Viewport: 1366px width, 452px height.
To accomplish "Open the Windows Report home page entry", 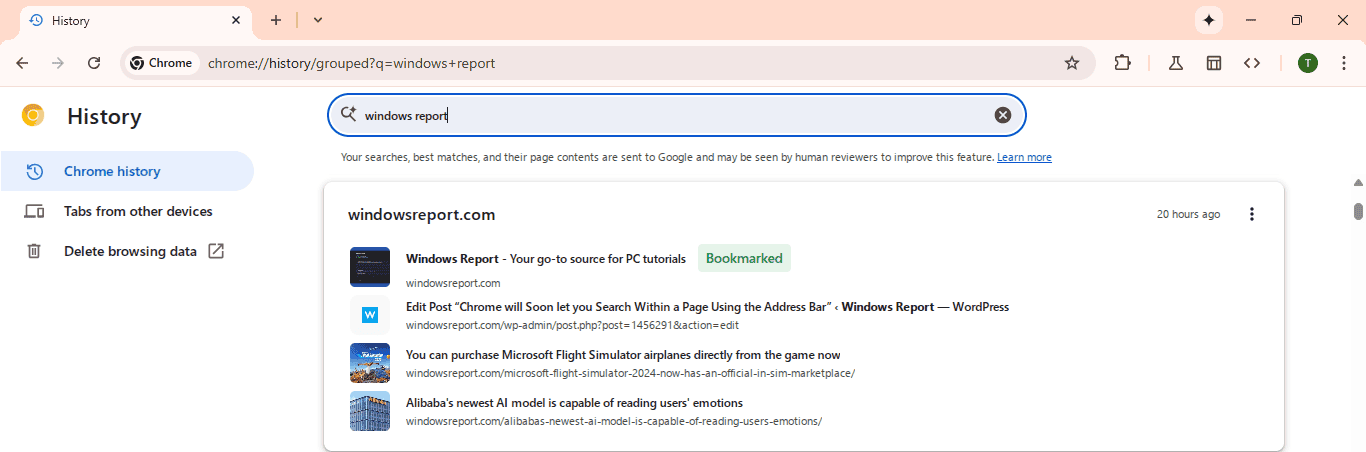I will [545, 259].
